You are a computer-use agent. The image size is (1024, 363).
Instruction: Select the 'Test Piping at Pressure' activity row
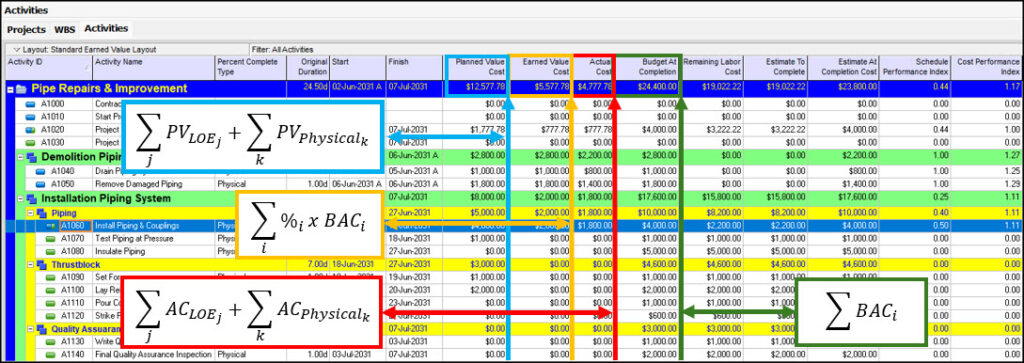pos(134,239)
